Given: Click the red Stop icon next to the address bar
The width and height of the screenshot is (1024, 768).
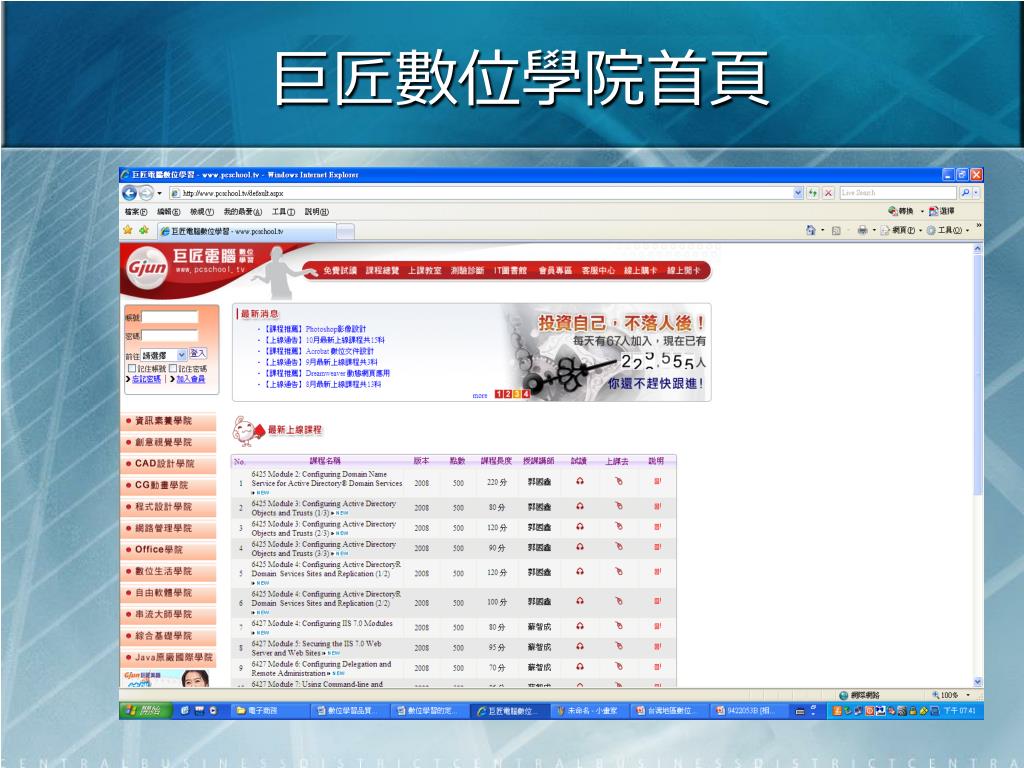Looking at the screenshot, I should click(x=828, y=193).
